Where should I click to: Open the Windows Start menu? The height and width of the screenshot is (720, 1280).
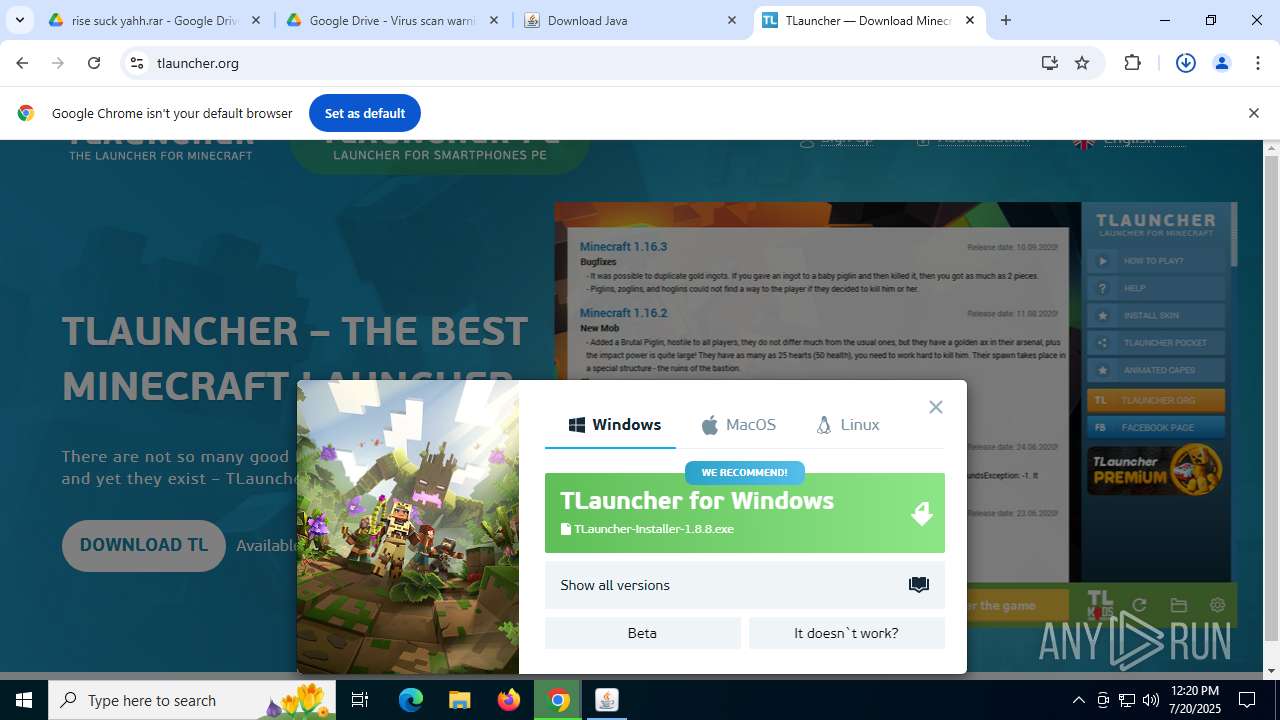(24, 700)
